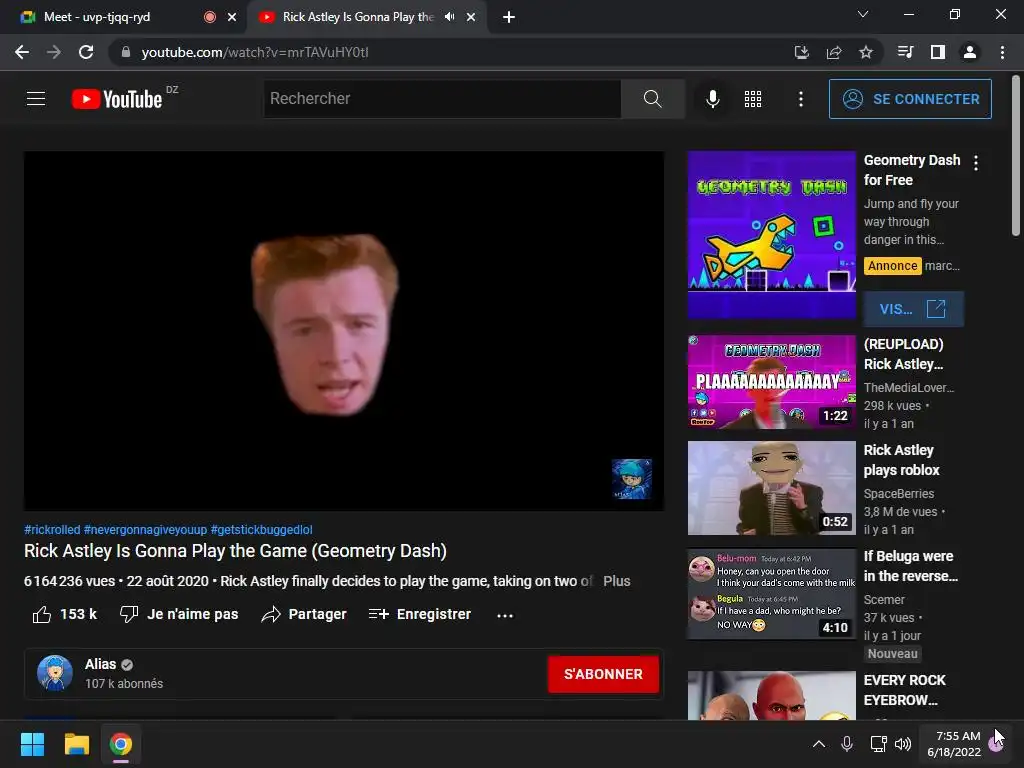Click the Je n'aime pas dislike button
Image resolution: width=1024 pixels, height=768 pixels.
click(x=179, y=615)
